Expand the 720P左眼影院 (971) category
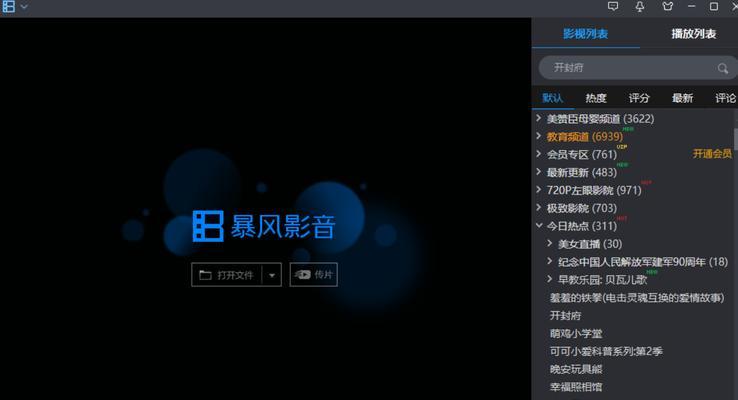The height and width of the screenshot is (400, 738). coord(539,190)
